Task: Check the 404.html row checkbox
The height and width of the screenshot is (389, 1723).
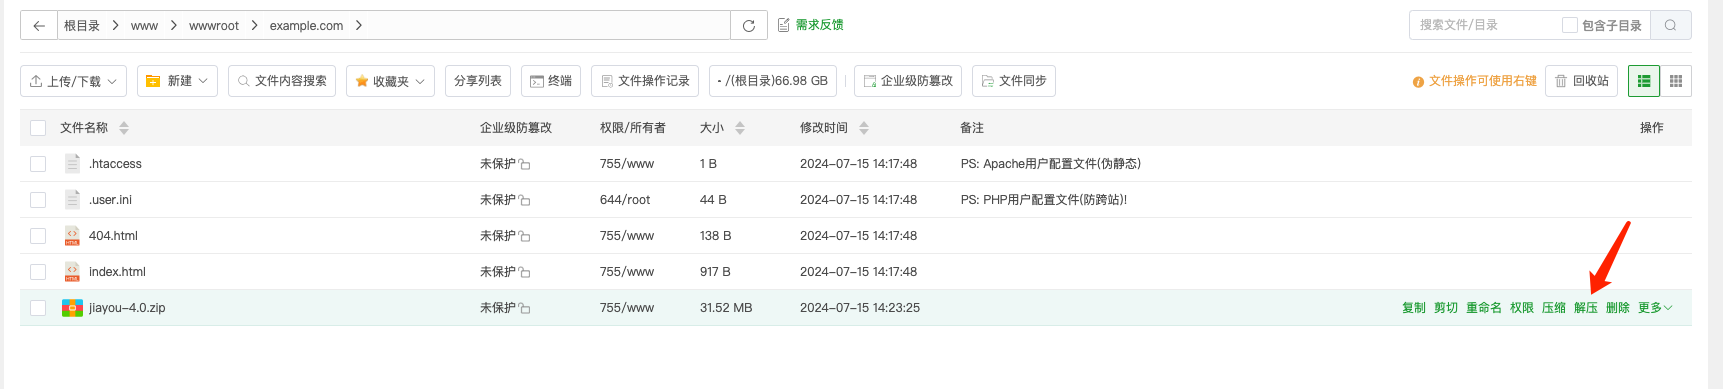Action: point(38,236)
